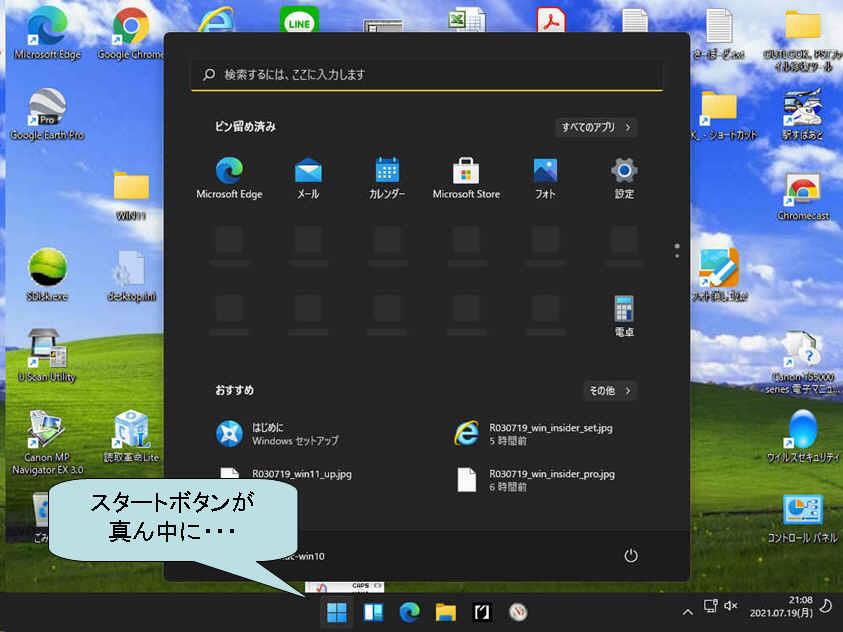Open 設定 from the pinned apps
843x632 pixels.
coord(624,178)
